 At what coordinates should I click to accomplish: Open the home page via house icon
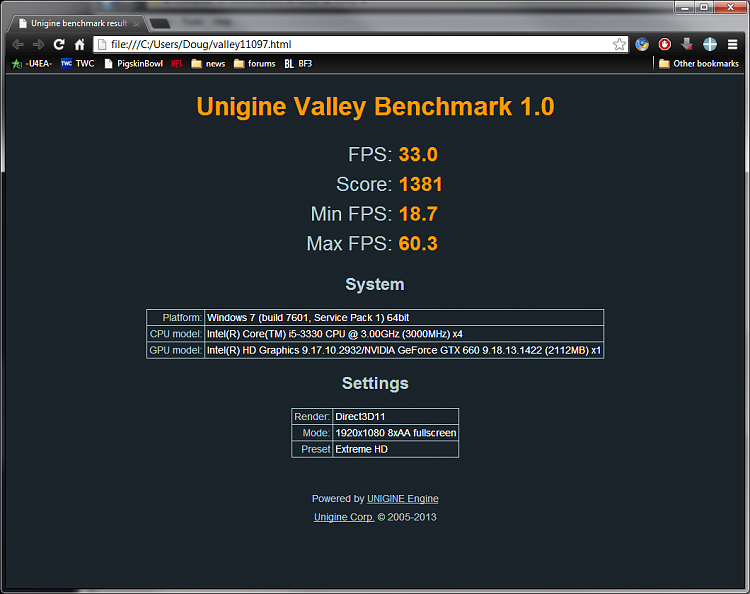pyautogui.click(x=79, y=44)
